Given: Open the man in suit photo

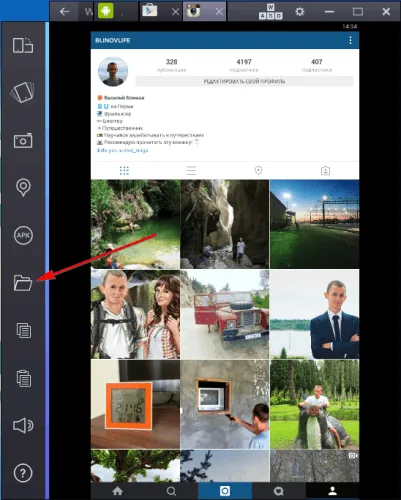Looking at the screenshot, I should click(x=315, y=314).
